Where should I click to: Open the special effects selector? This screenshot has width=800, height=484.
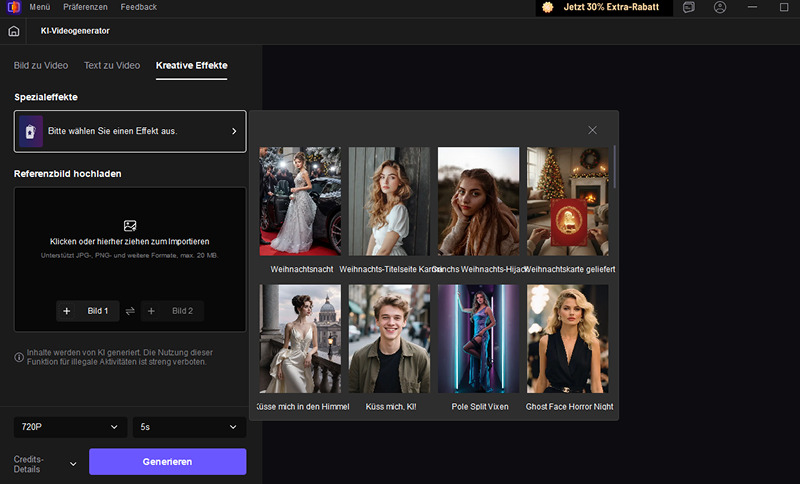130,131
